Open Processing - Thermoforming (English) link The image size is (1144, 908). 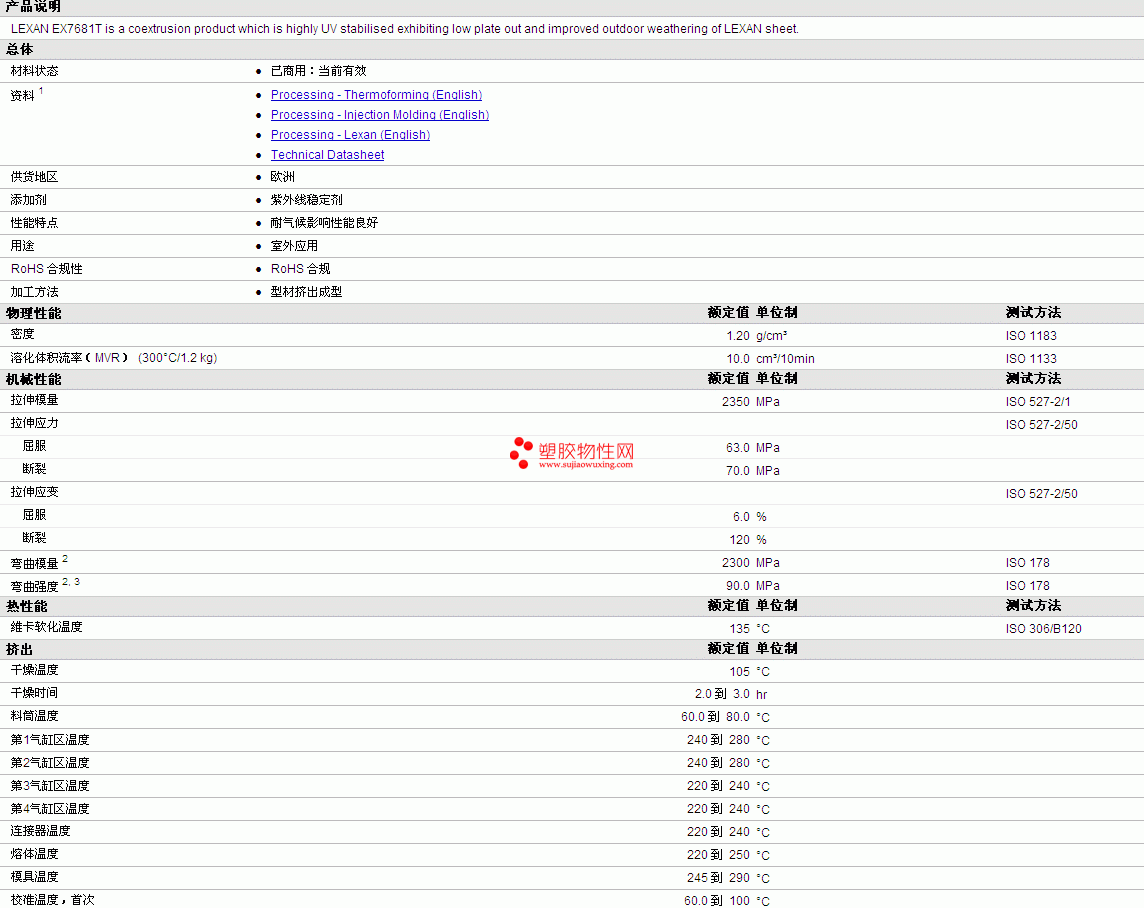[376, 95]
